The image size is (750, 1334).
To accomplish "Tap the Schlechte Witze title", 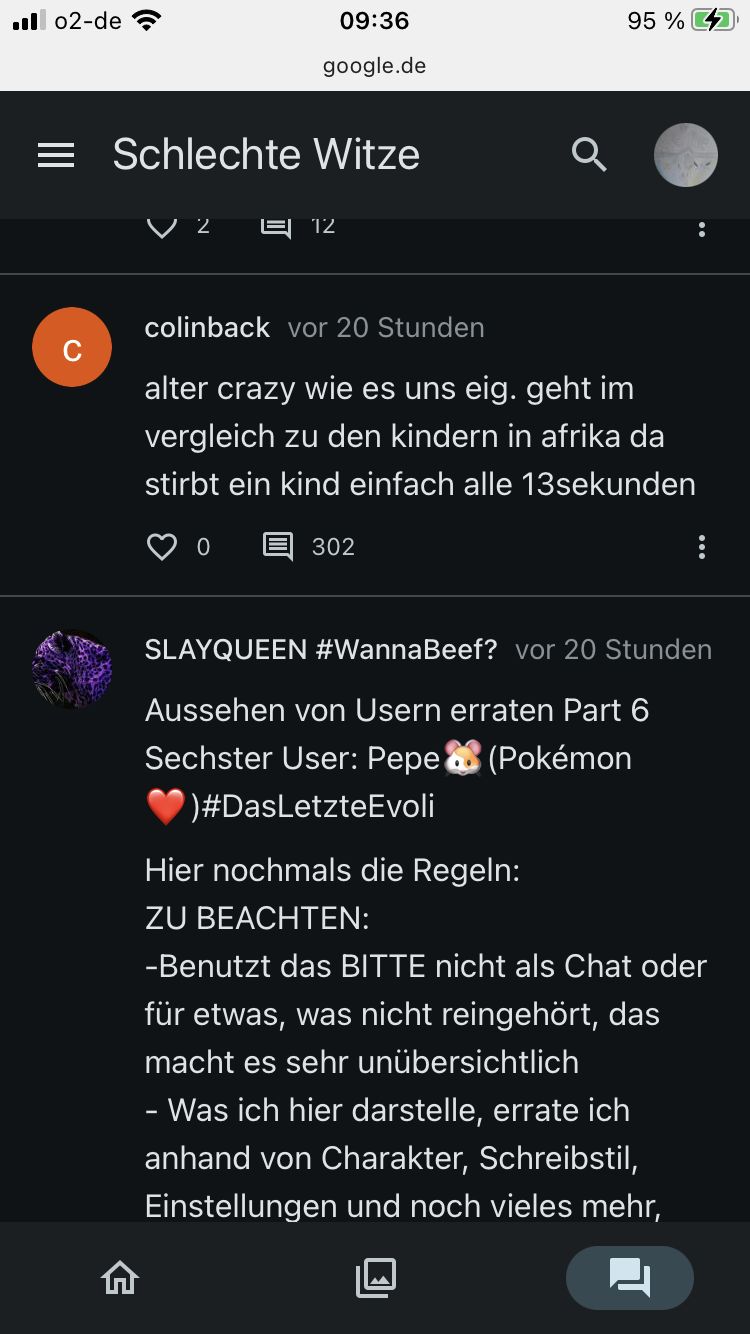I will (266, 155).
